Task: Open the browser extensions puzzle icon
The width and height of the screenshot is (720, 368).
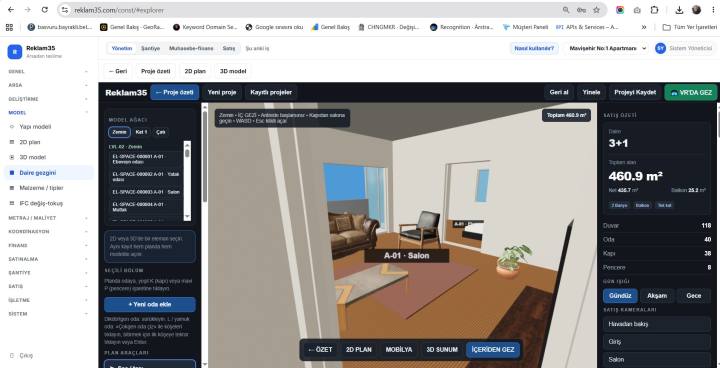Action: point(654,10)
